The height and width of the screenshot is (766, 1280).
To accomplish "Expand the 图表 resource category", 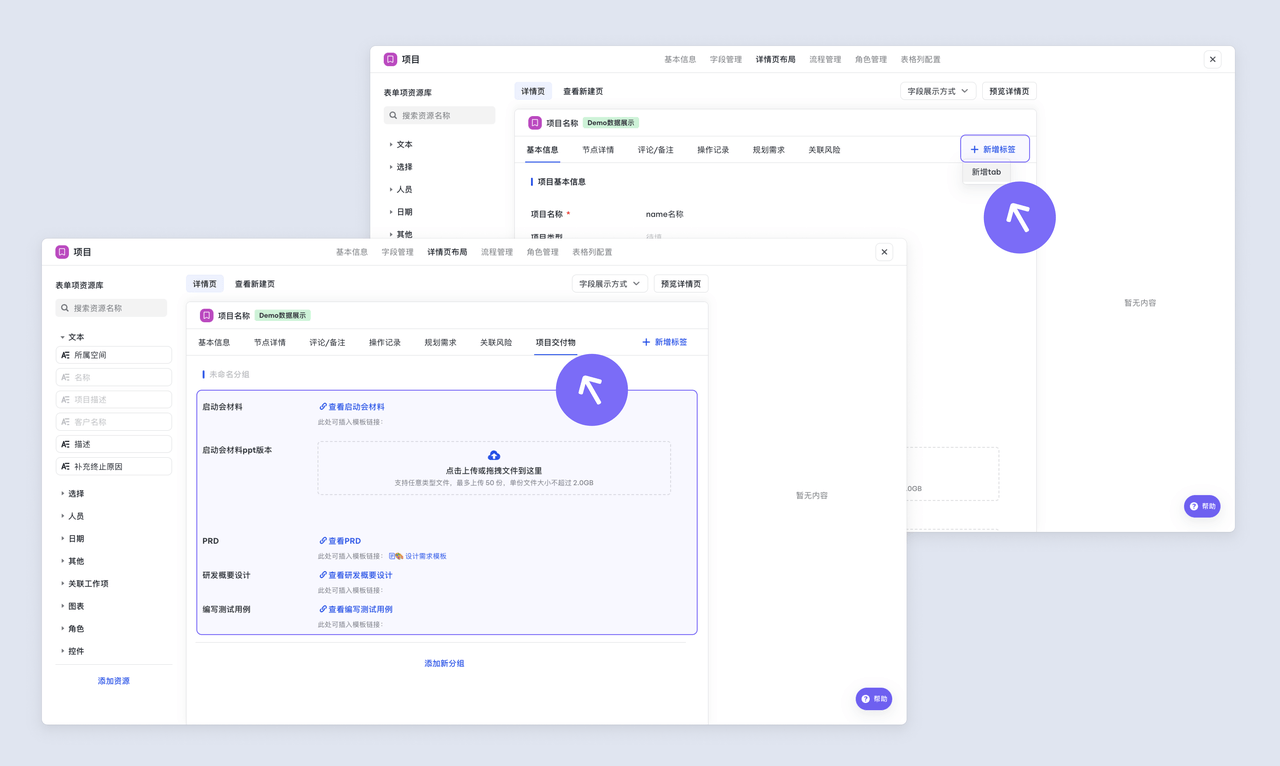I will 62,606.
